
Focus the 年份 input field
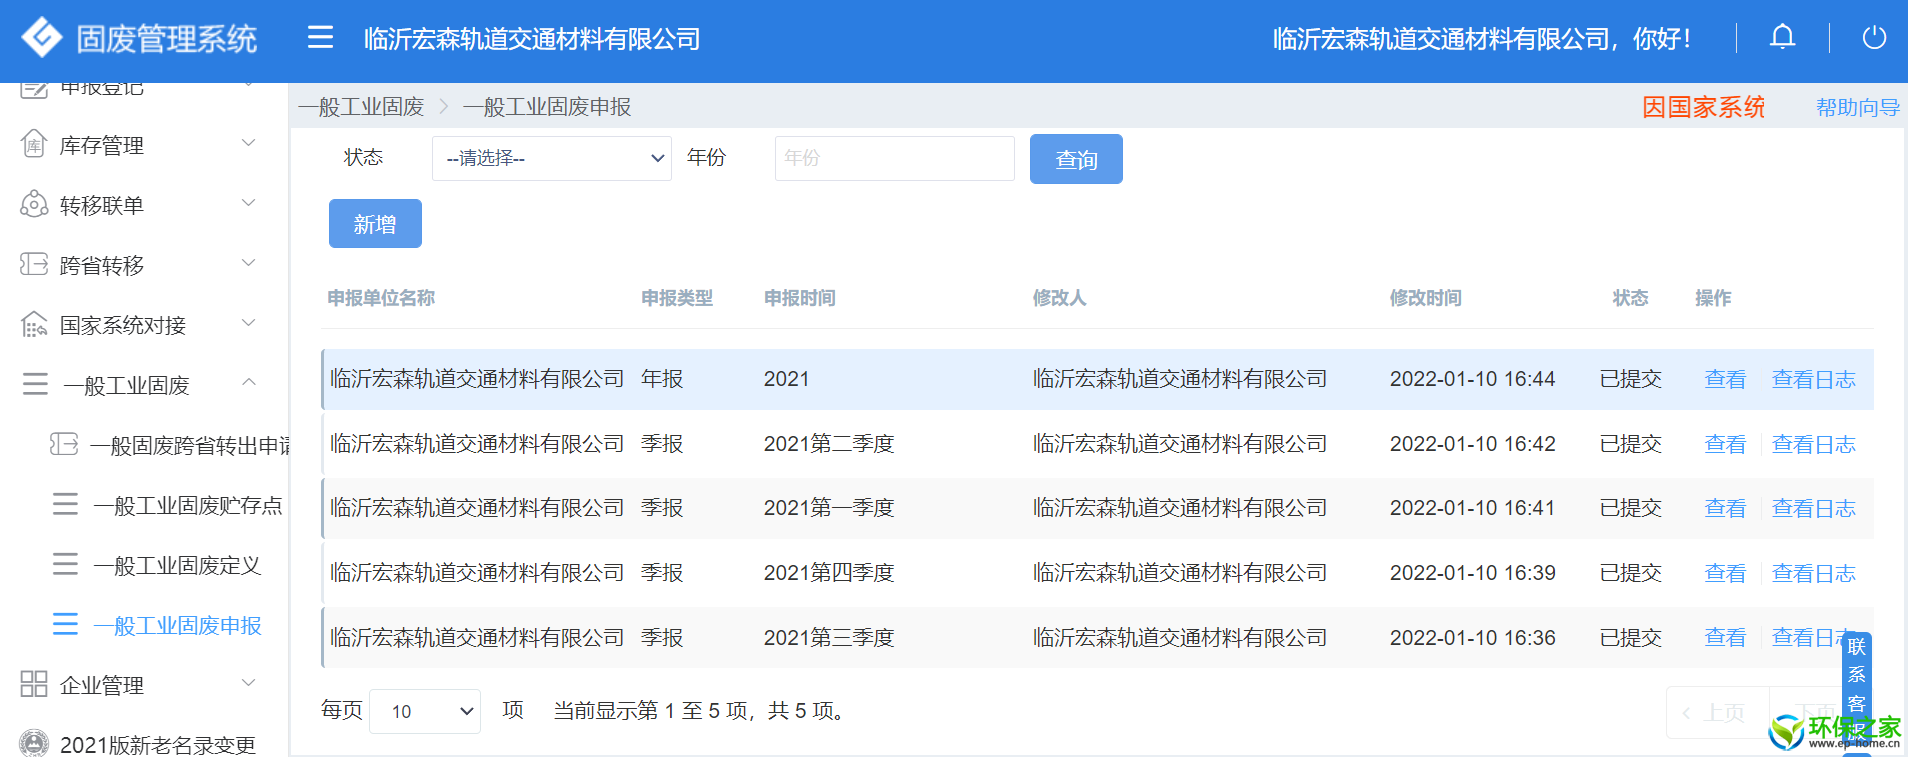(x=894, y=158)
